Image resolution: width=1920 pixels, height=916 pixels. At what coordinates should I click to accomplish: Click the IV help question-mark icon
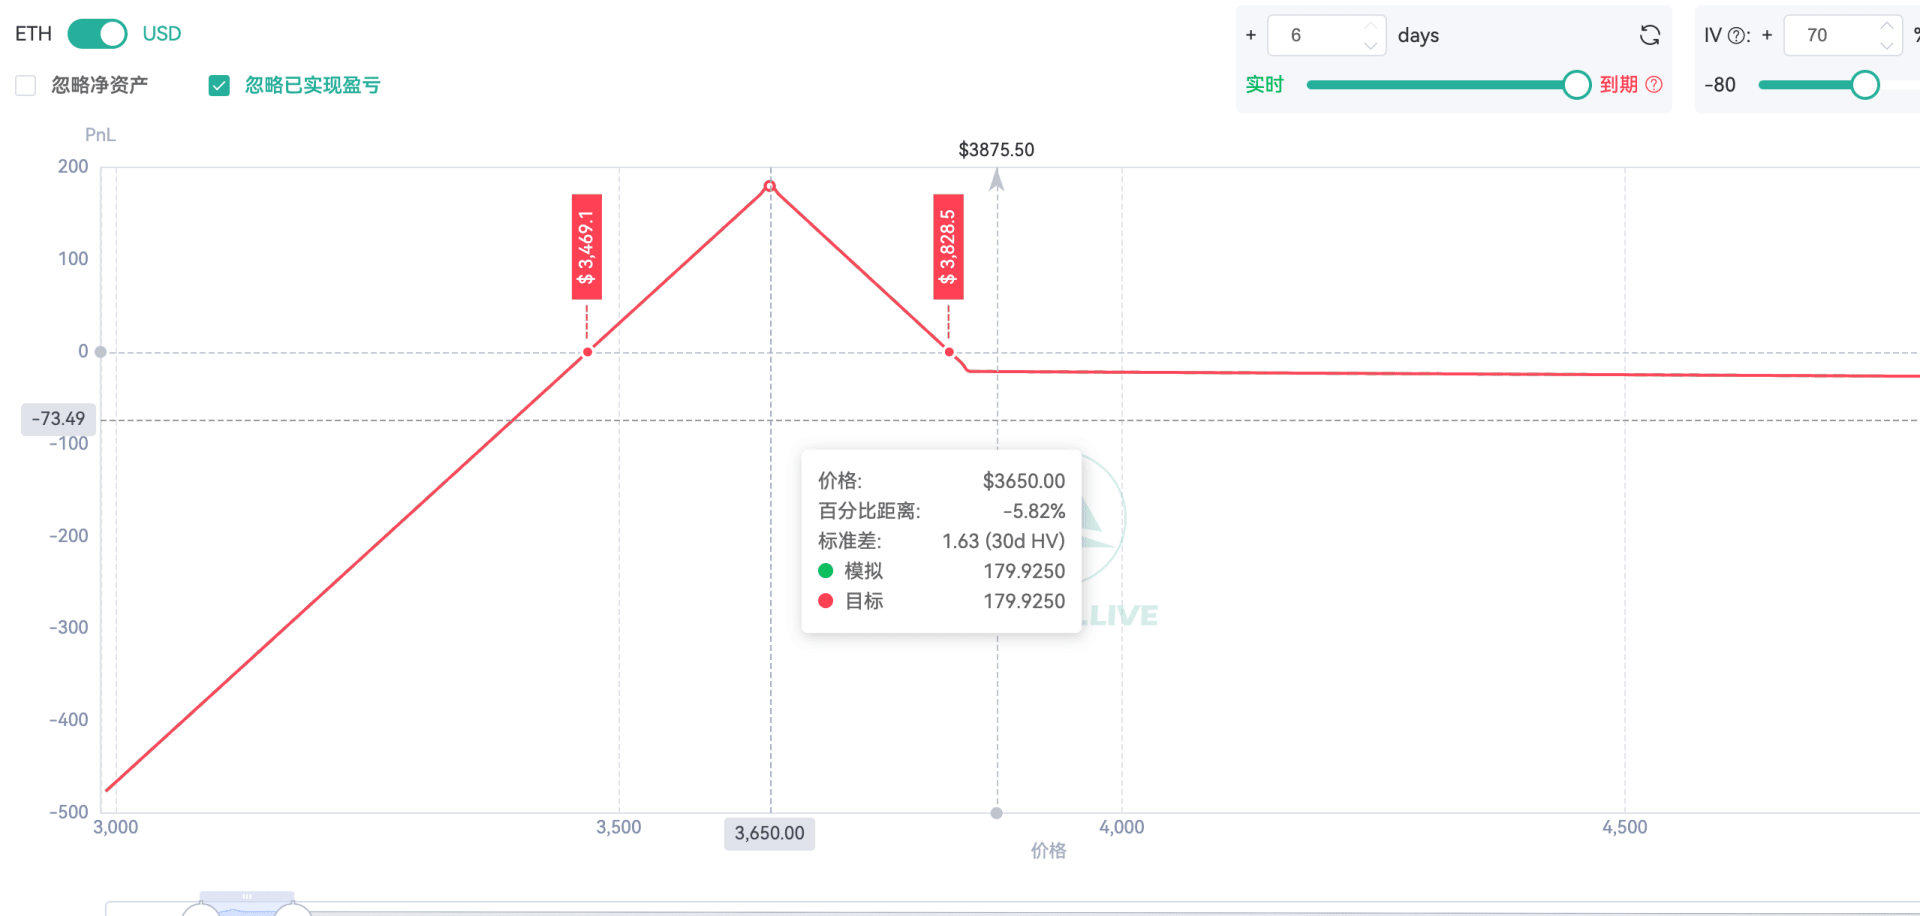1737,36
